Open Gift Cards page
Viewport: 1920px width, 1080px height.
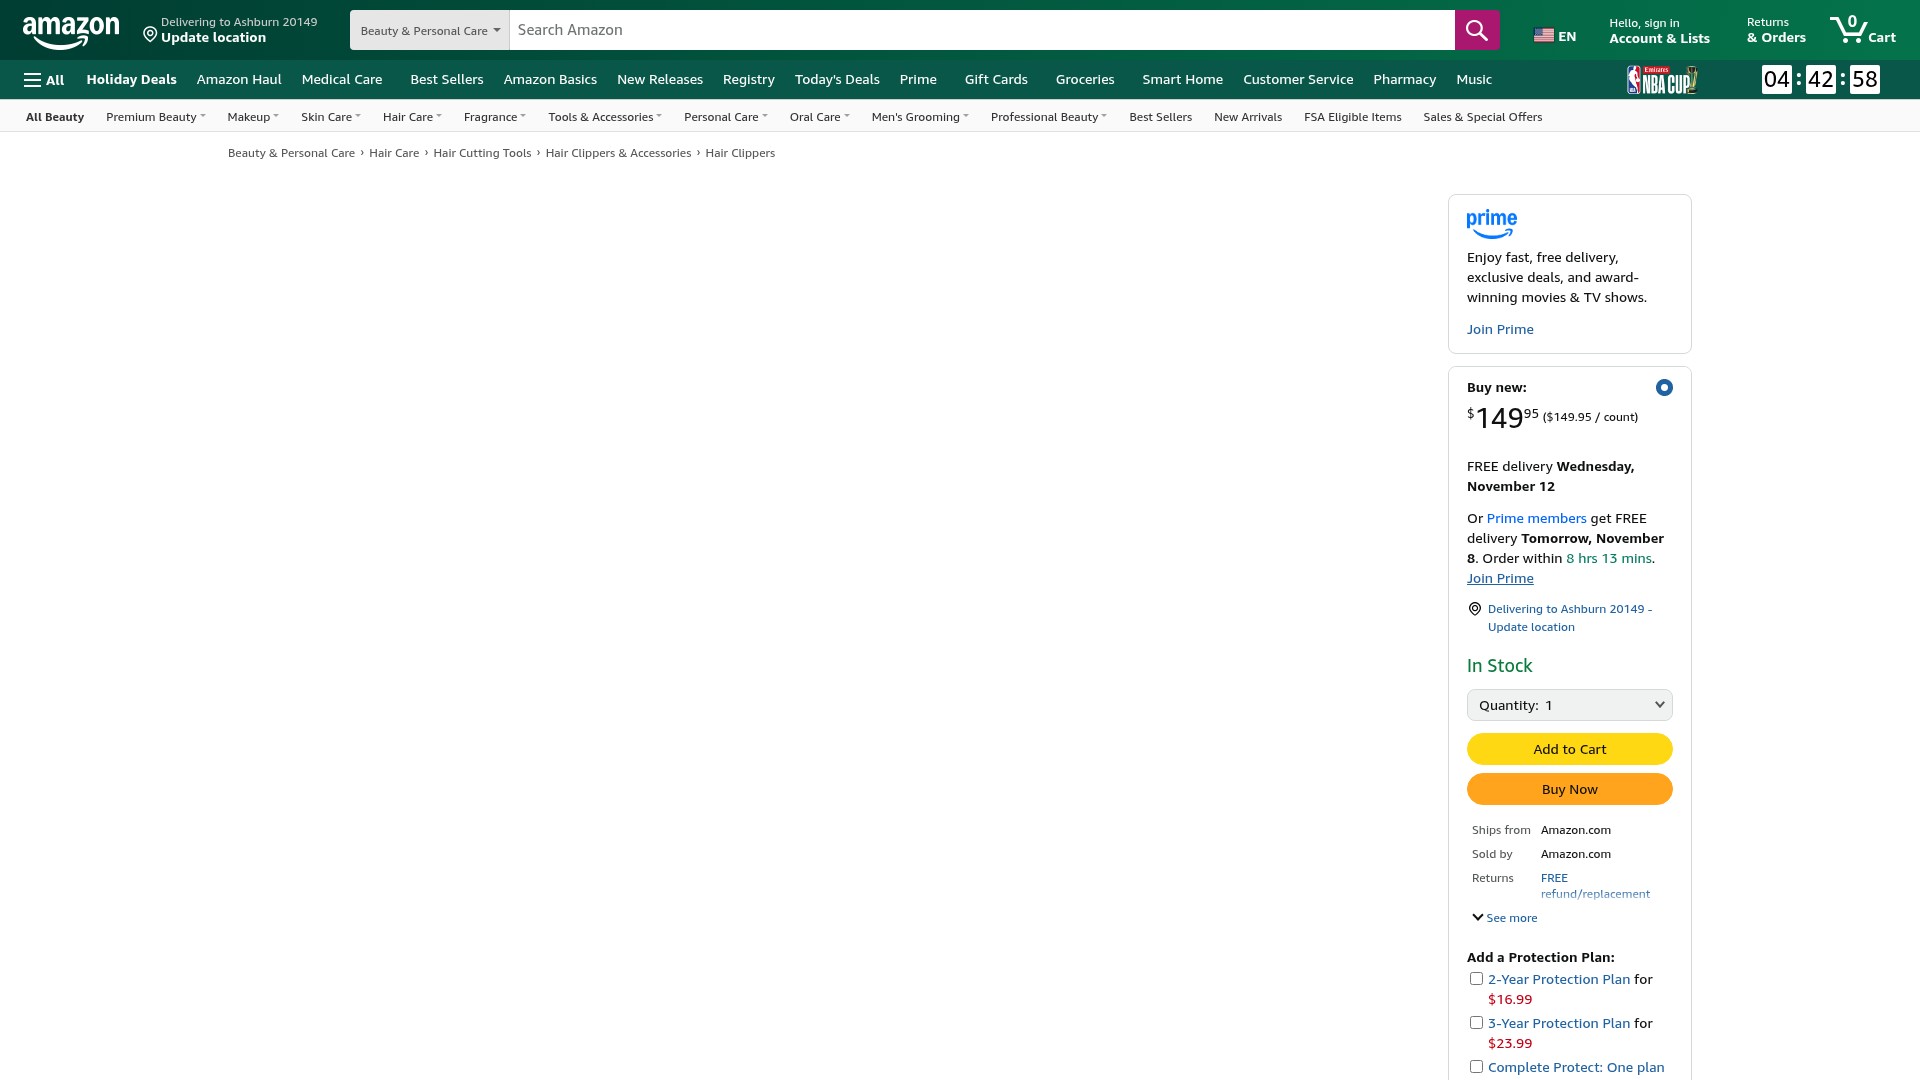click(996, 80)
